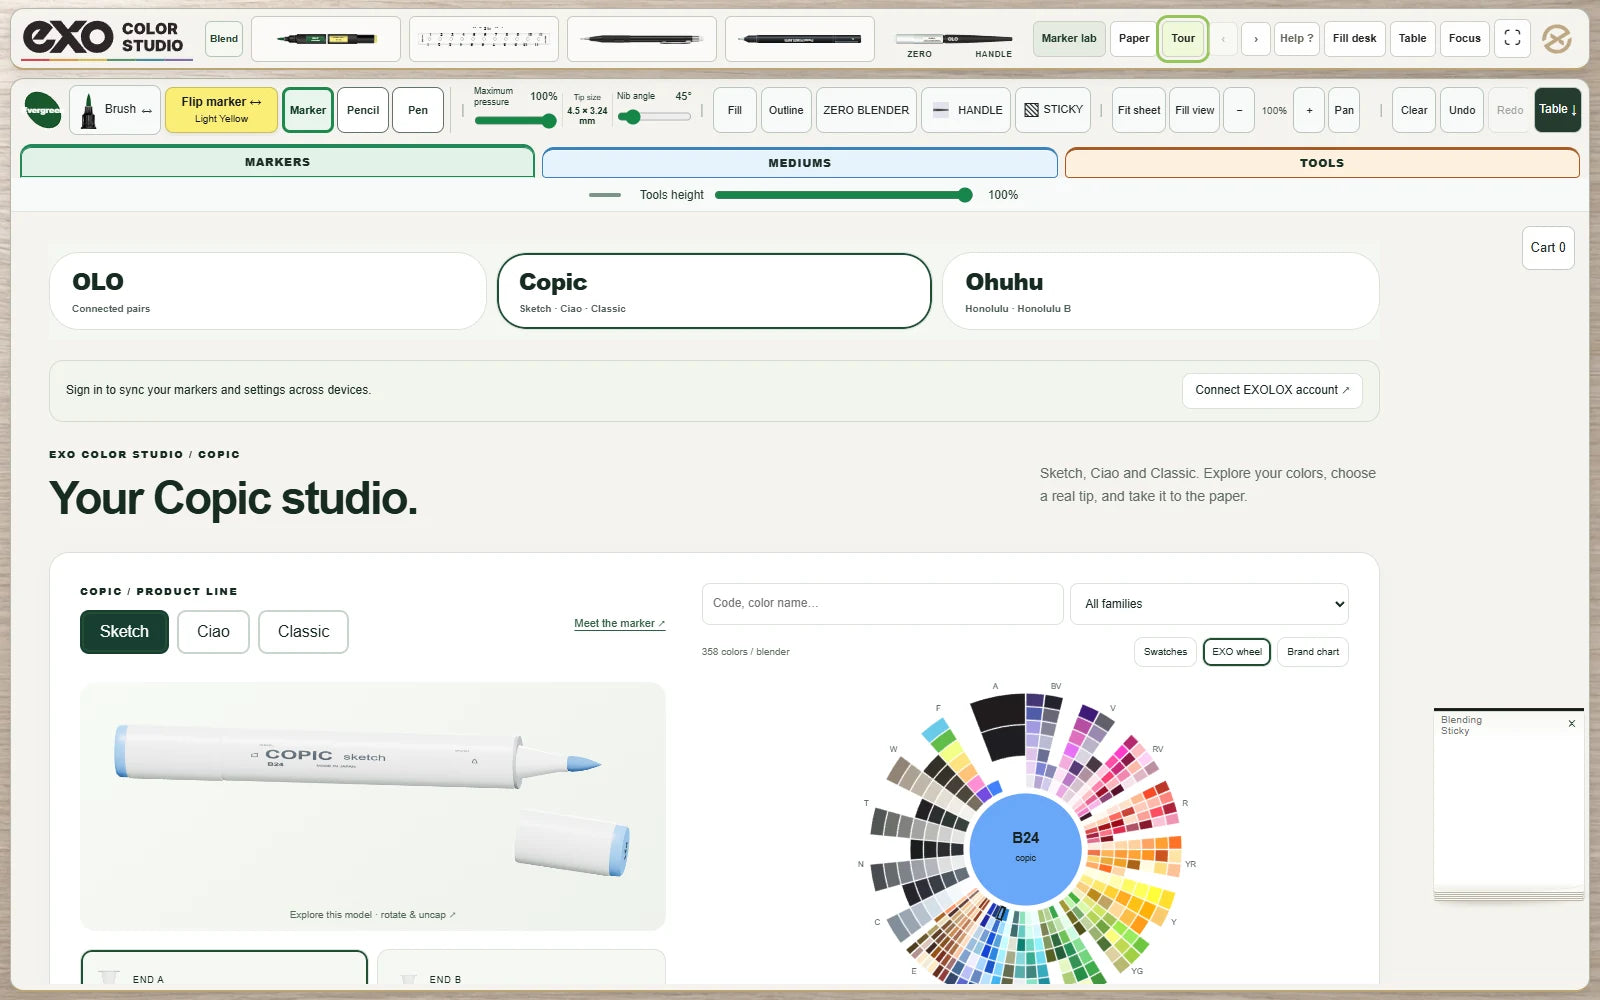The height and width of the screenshot is (1000, 1600).
Task: Select the Classic product line
Action: 303,632
